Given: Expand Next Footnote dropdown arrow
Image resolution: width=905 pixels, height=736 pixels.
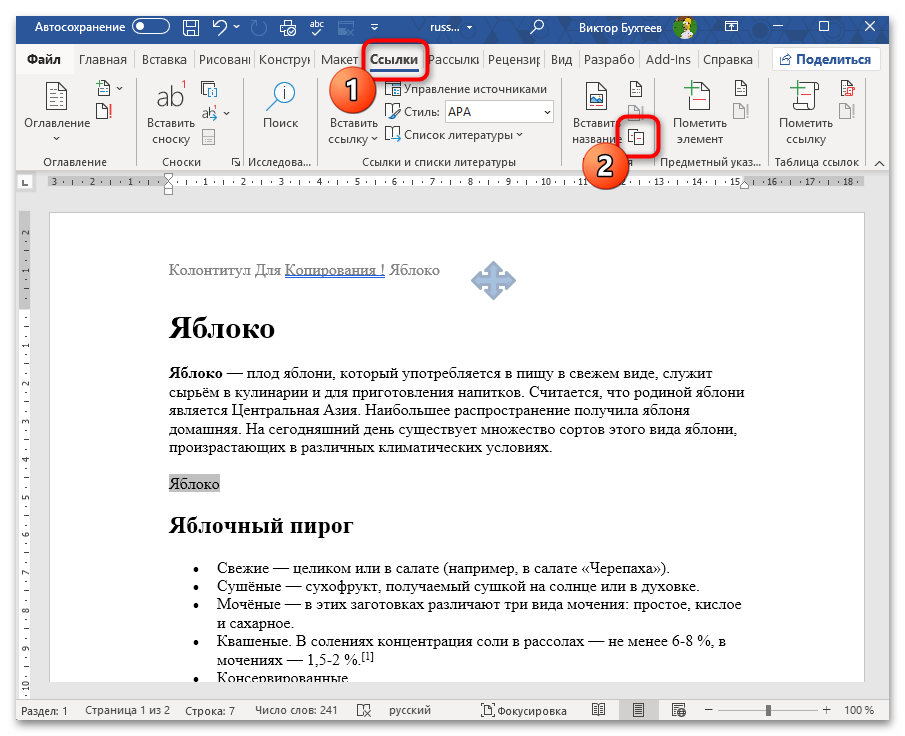Looking at the screenshot, I should 226,113.
